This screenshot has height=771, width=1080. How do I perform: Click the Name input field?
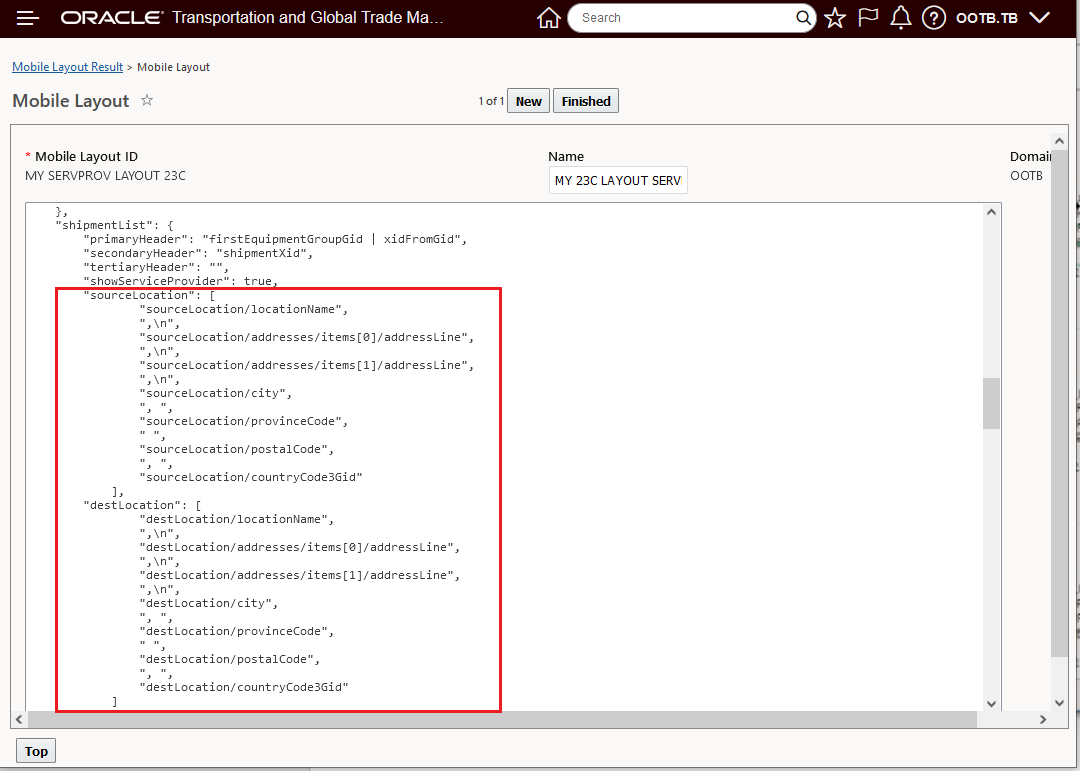click(x=618, y=181)
